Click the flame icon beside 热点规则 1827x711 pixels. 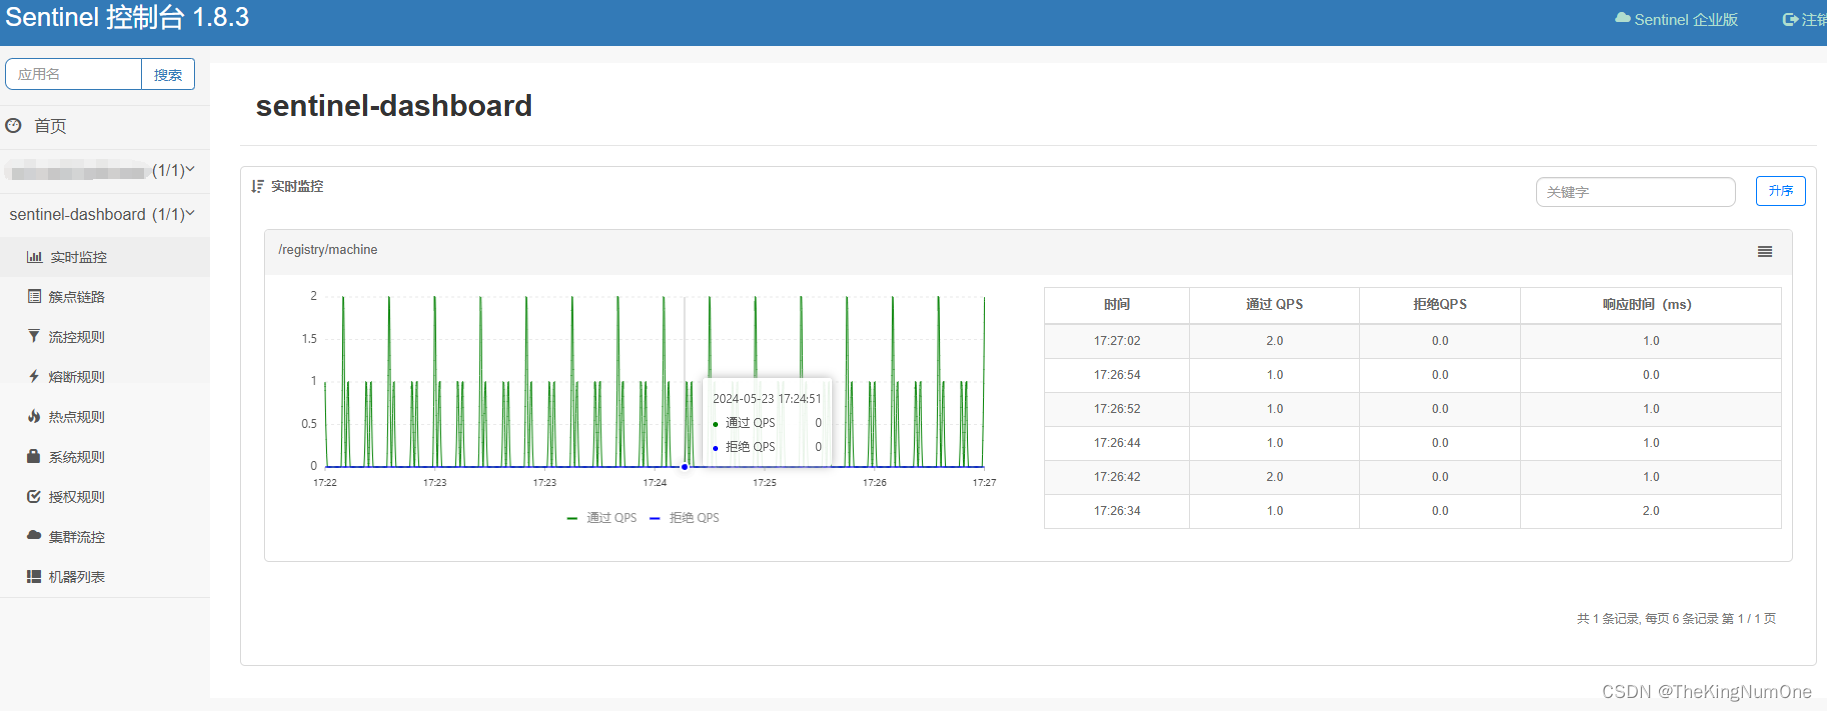coord(34,417)
